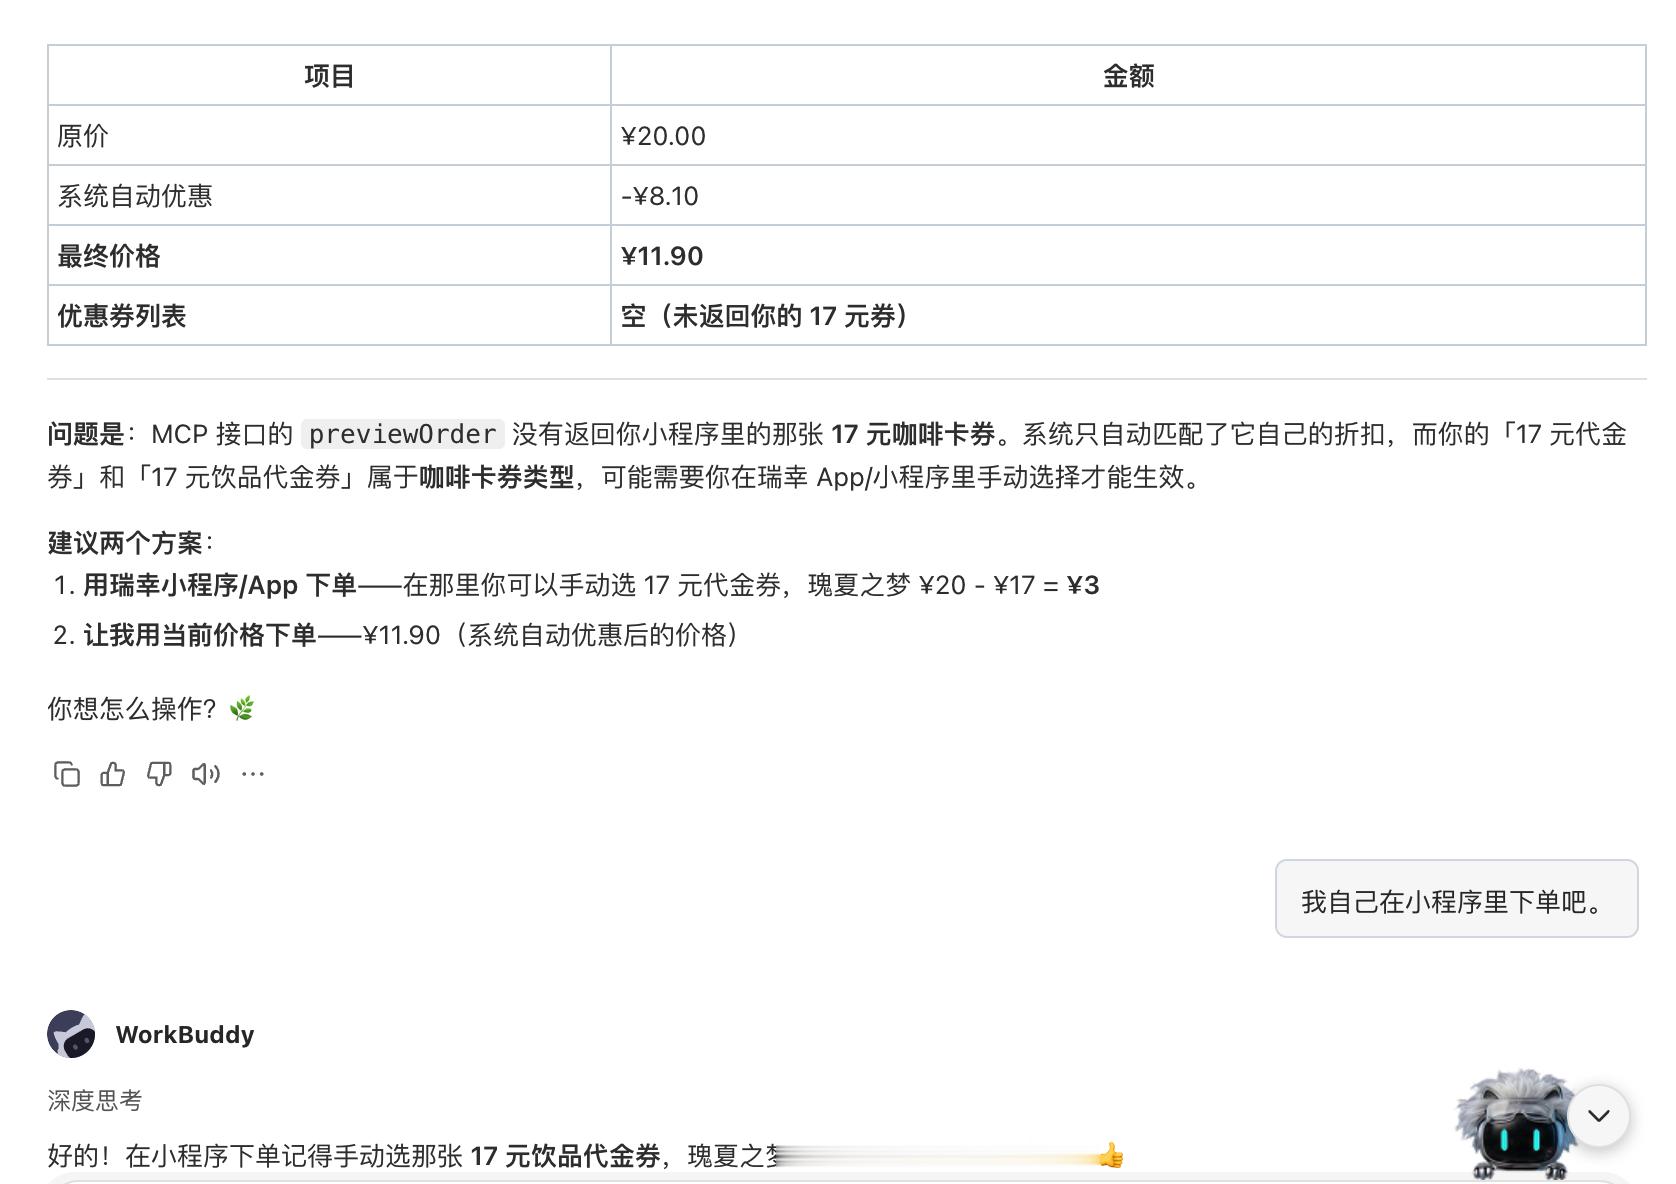Click the ¥20.00 amount cell

1128,136
